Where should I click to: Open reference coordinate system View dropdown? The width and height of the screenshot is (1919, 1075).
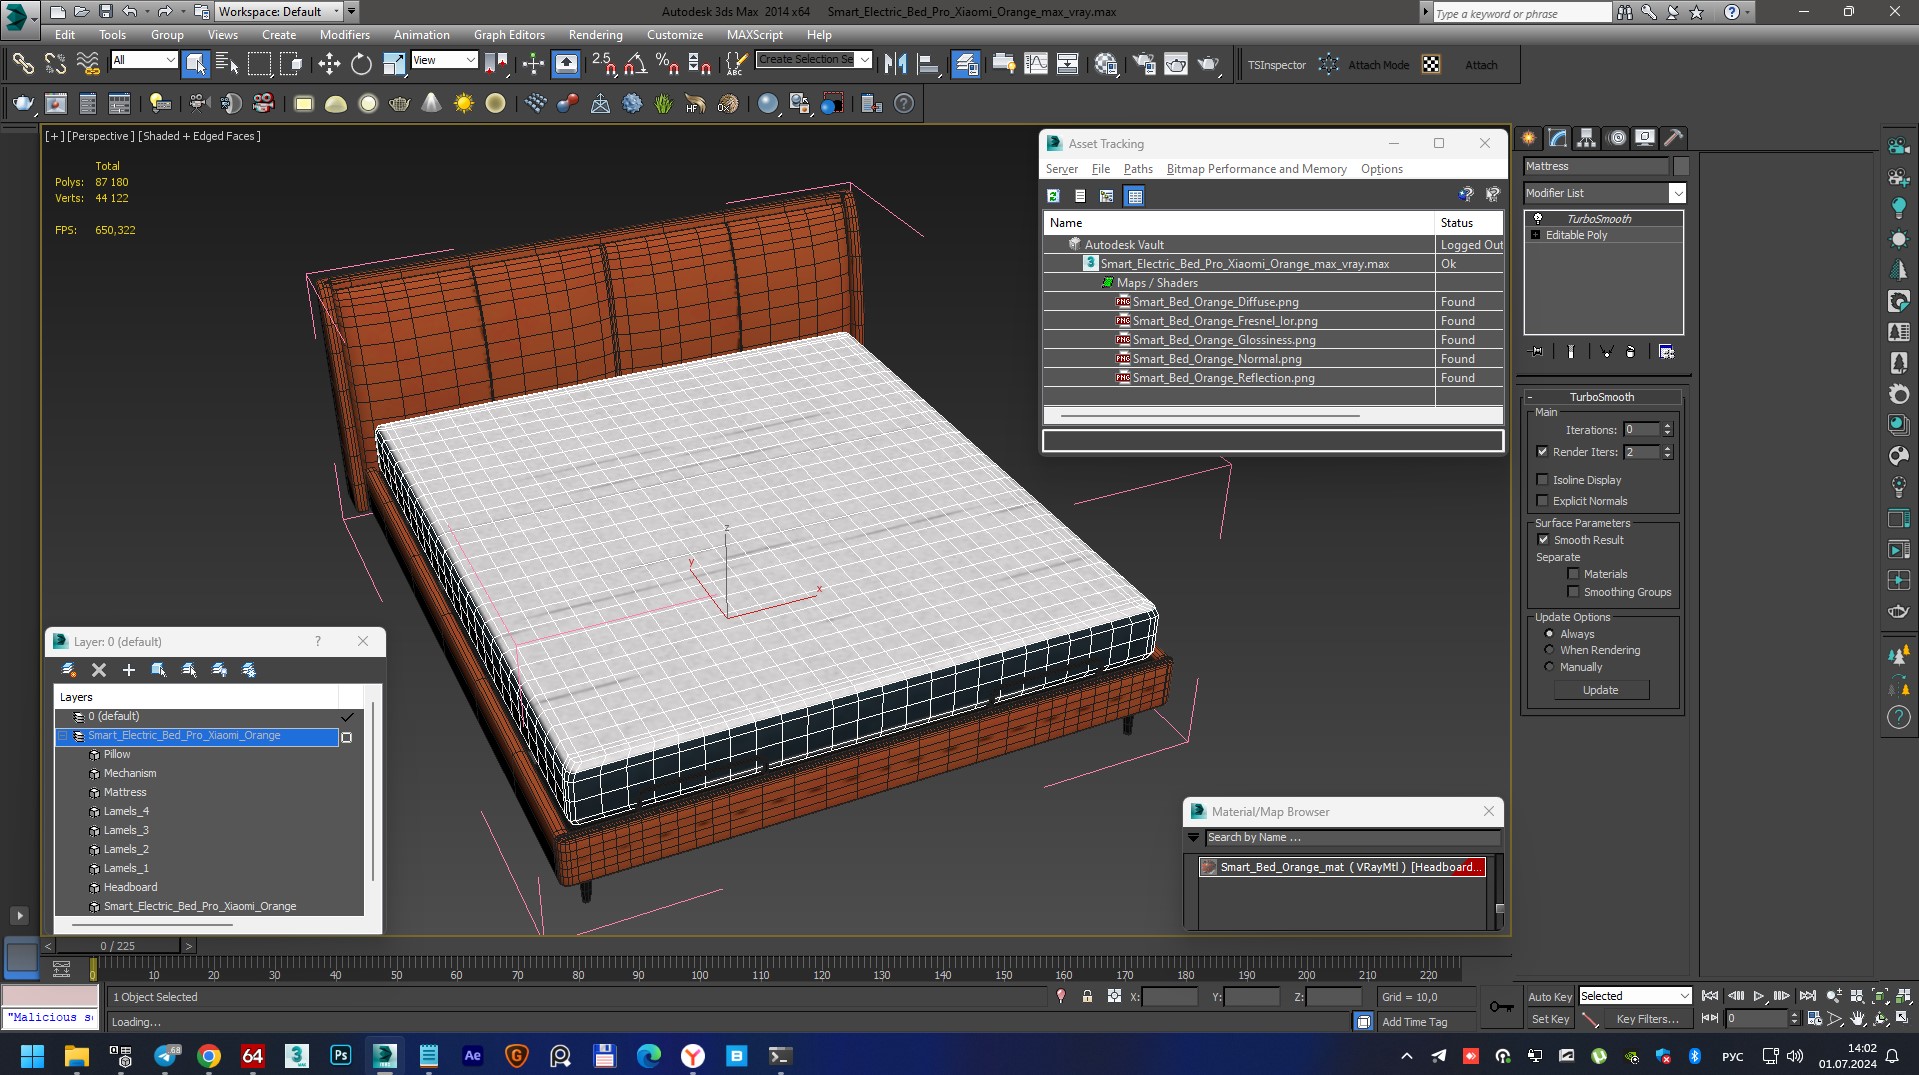click(x=444, y=60)
